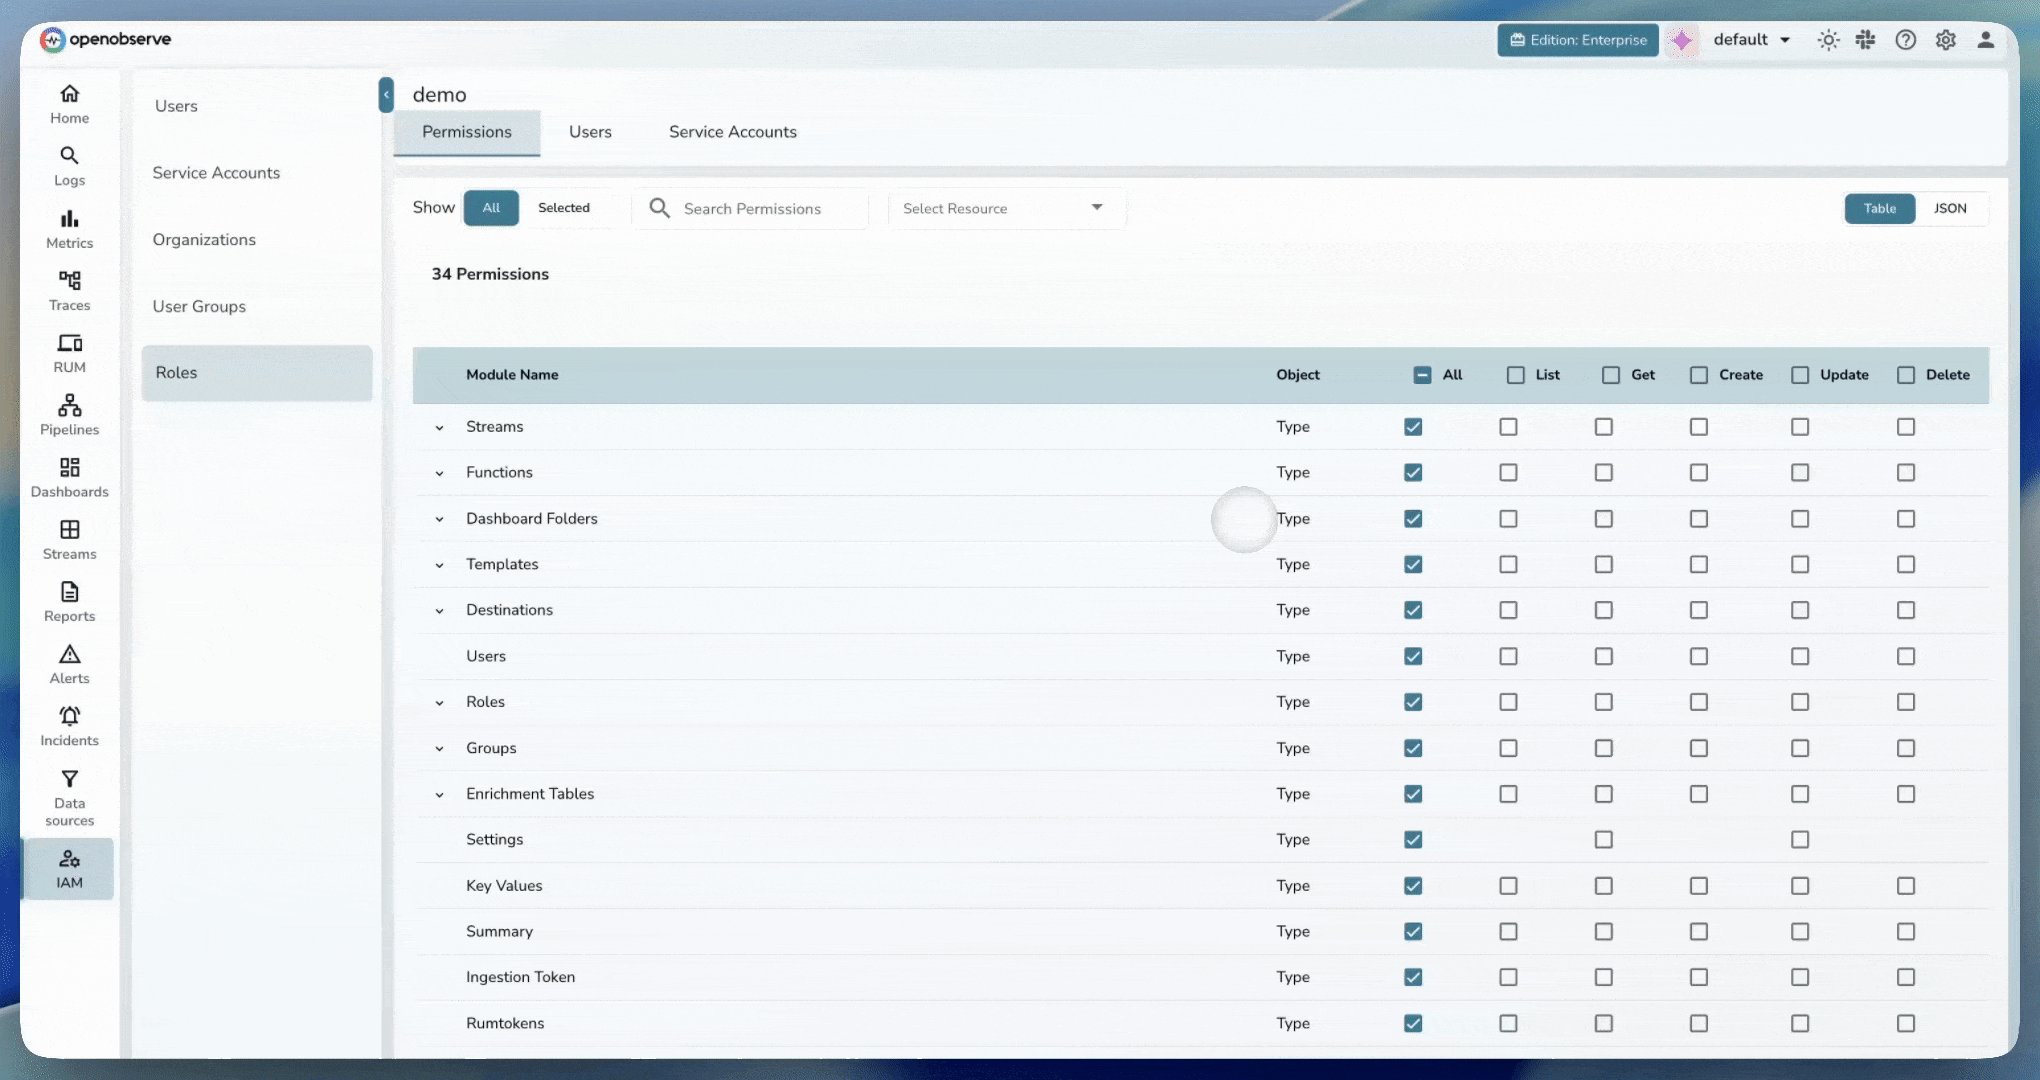
Task: Navigate to Incidents
Action: tap(69, 727)
